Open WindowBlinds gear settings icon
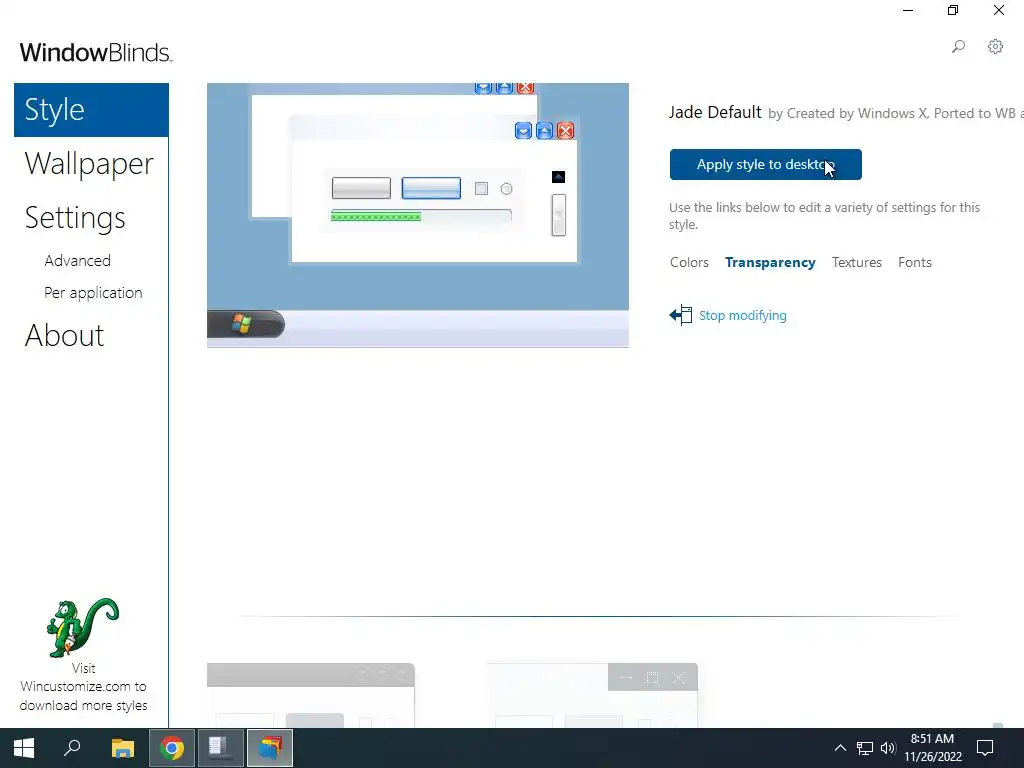This screenshot has height=768, width=1024. (x=995, y=46)
